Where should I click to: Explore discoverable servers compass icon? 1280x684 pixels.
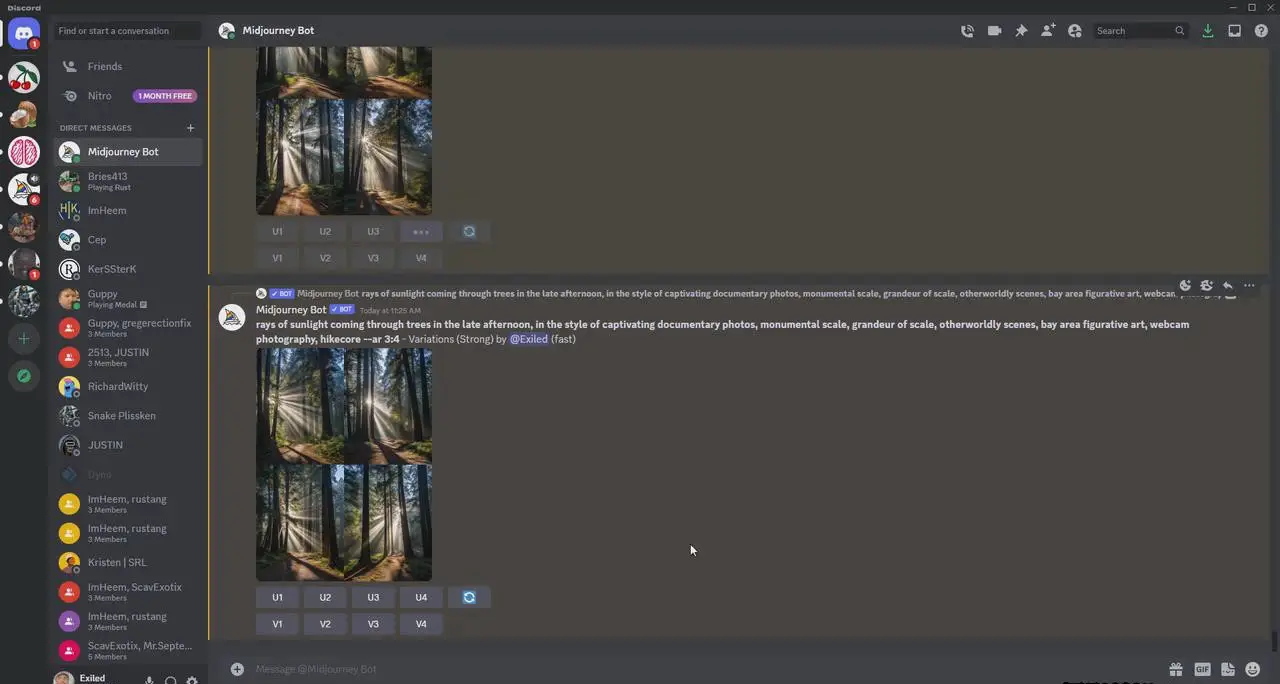point(24,376)
